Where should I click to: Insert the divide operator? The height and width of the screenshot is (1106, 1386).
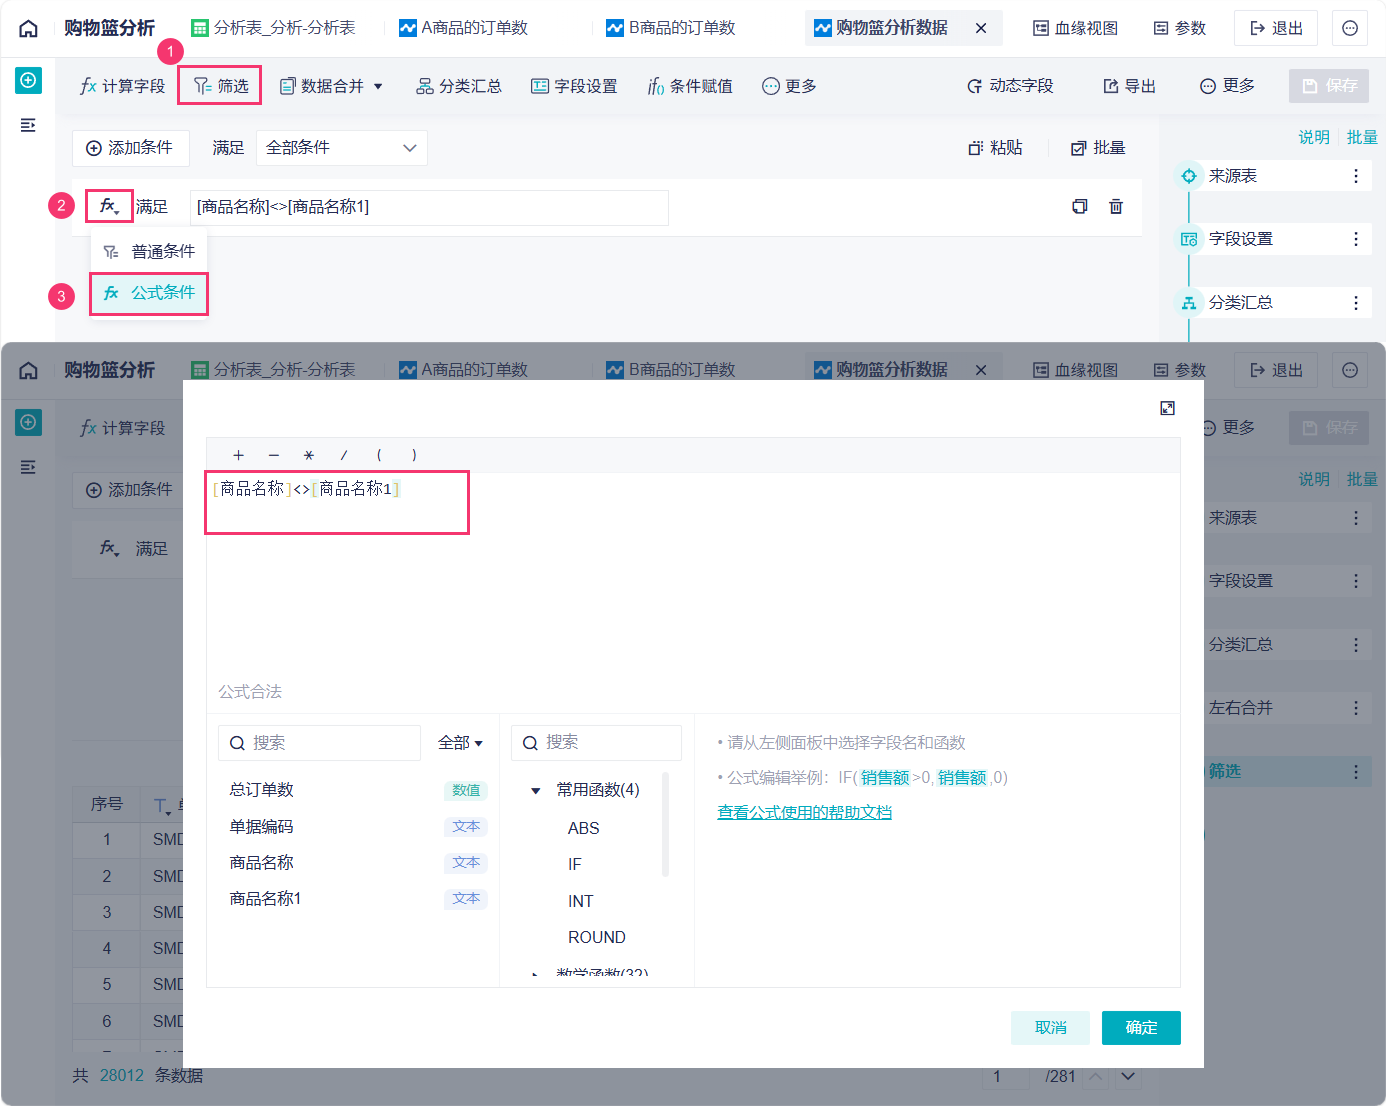tap(344, 455)
